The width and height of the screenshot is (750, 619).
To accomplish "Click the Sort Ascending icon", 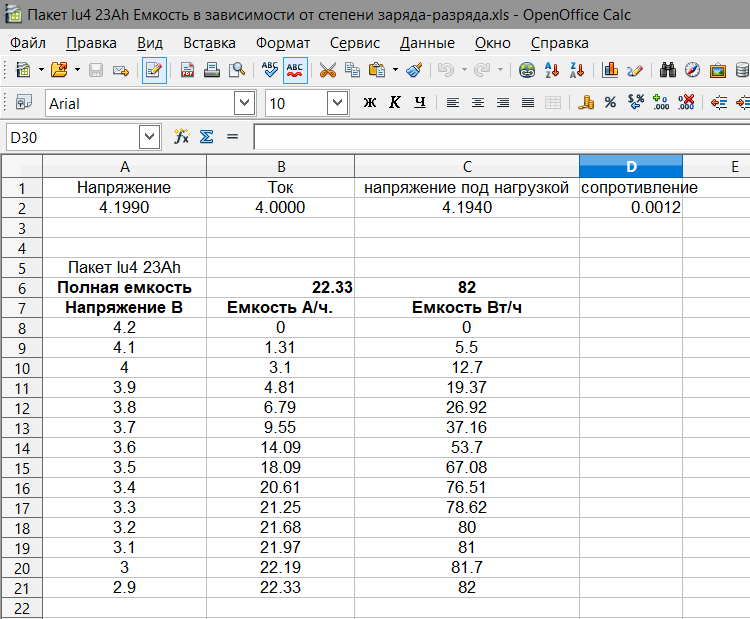I will click(551, 70).
